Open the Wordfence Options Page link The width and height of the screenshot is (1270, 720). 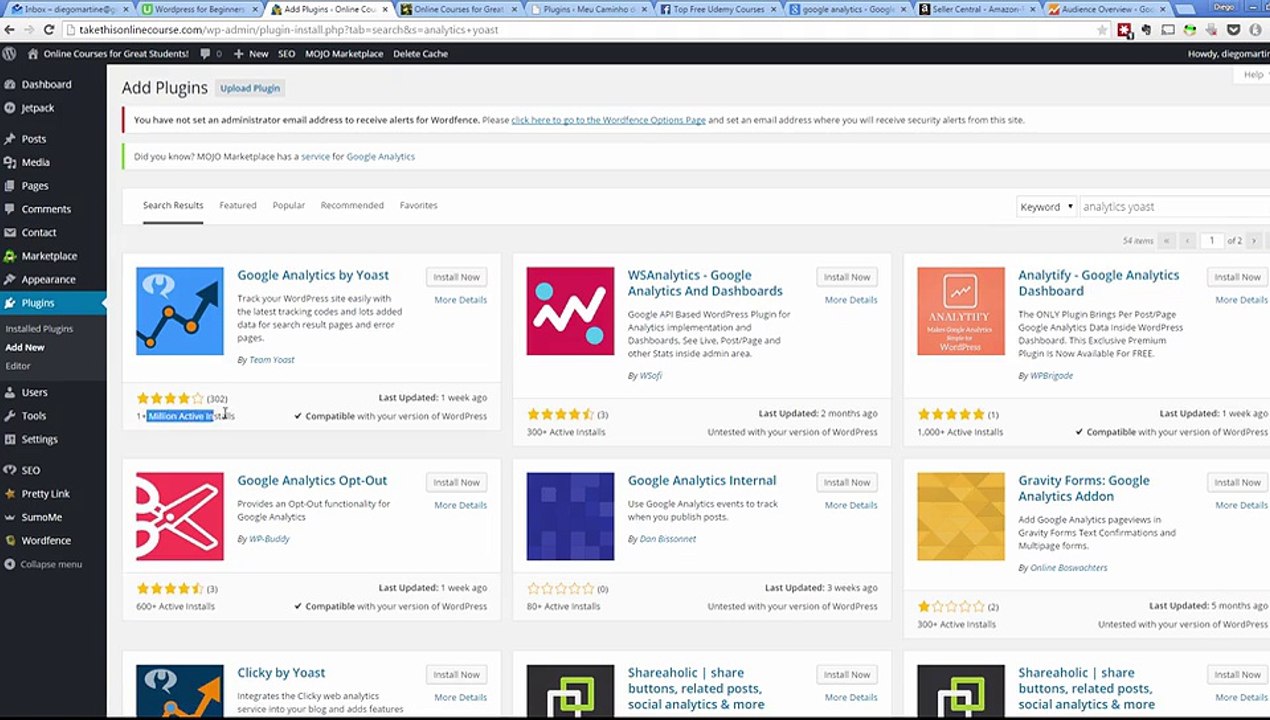point(608,120)
